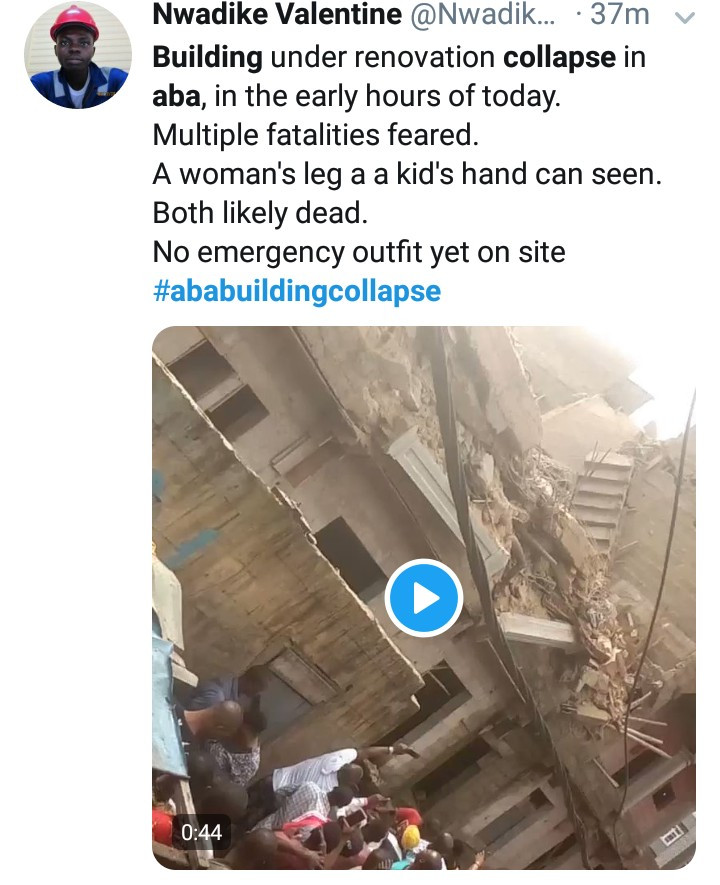720x885 pixels.
Task: Click the crowd of people in video
Action: pos(330,810)
